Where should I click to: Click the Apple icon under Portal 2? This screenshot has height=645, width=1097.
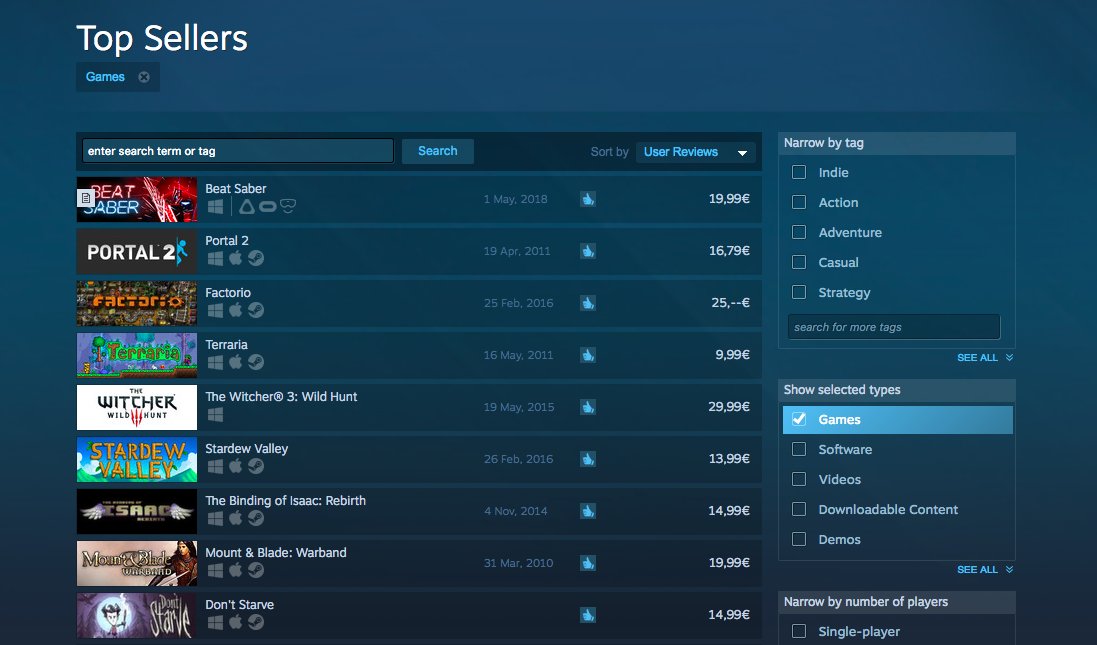[236, 257]
